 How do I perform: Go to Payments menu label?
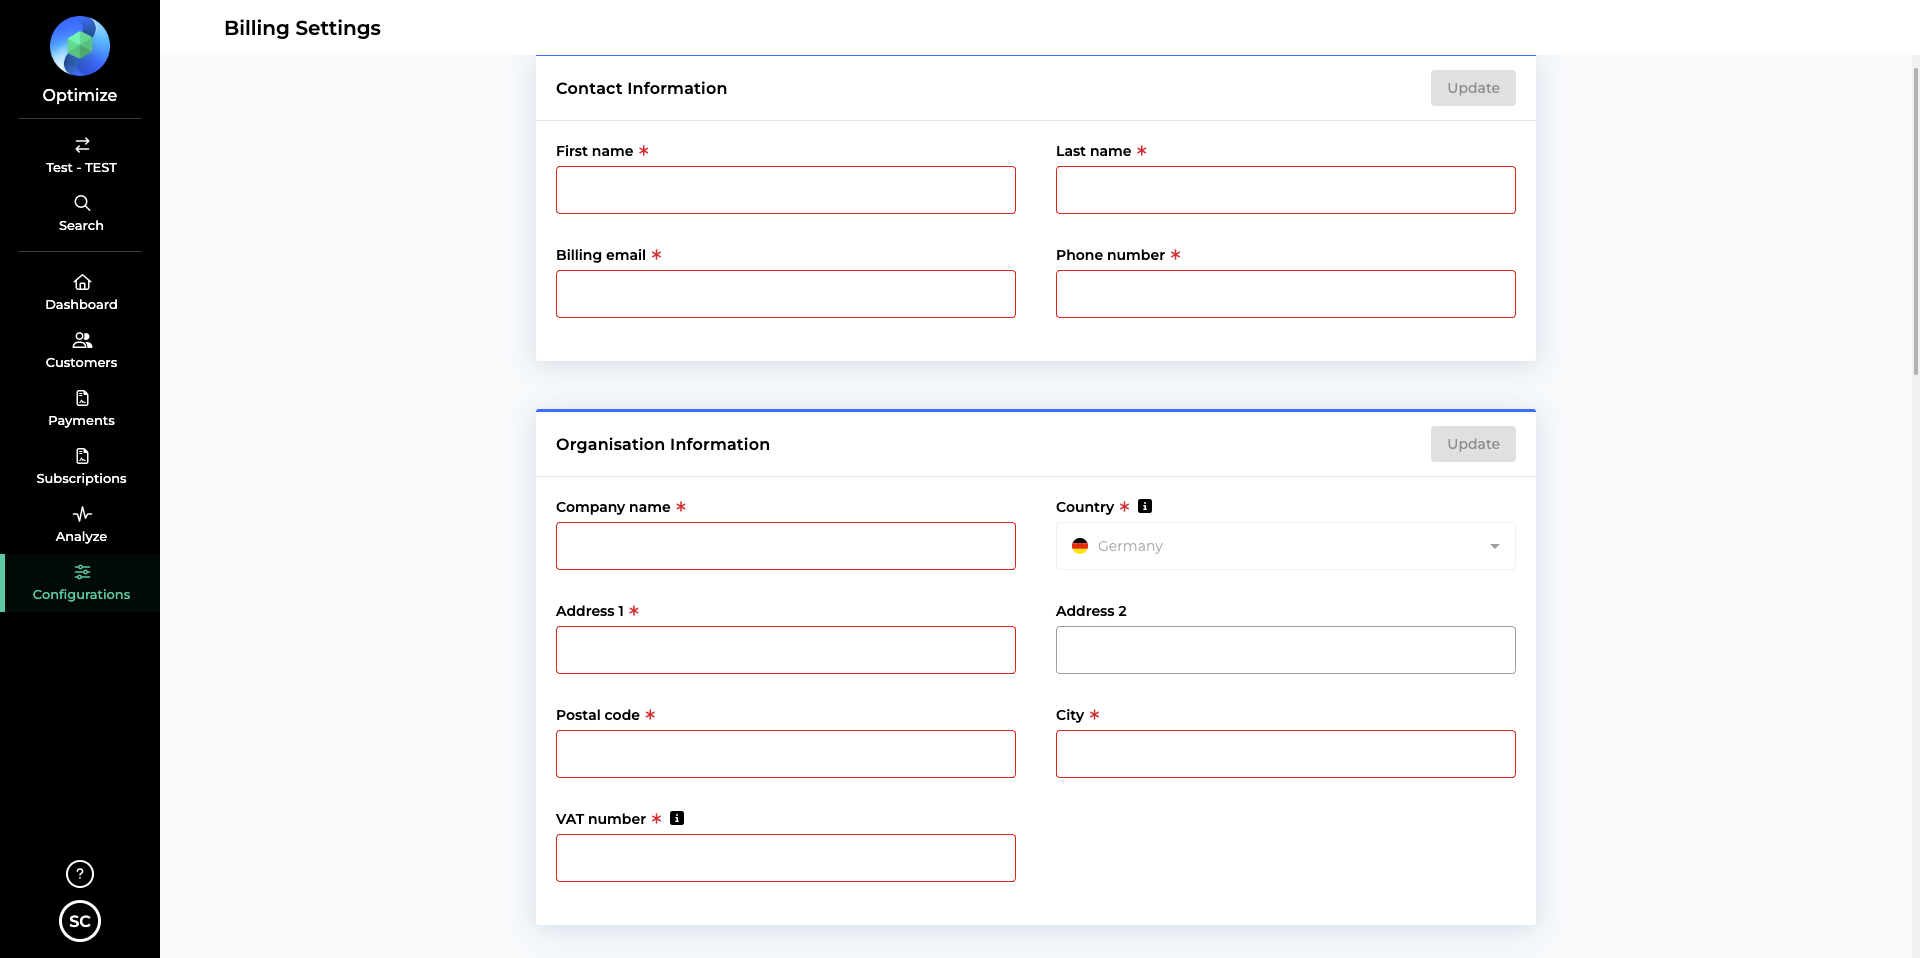pyautogui.click(x=81, y=421)
